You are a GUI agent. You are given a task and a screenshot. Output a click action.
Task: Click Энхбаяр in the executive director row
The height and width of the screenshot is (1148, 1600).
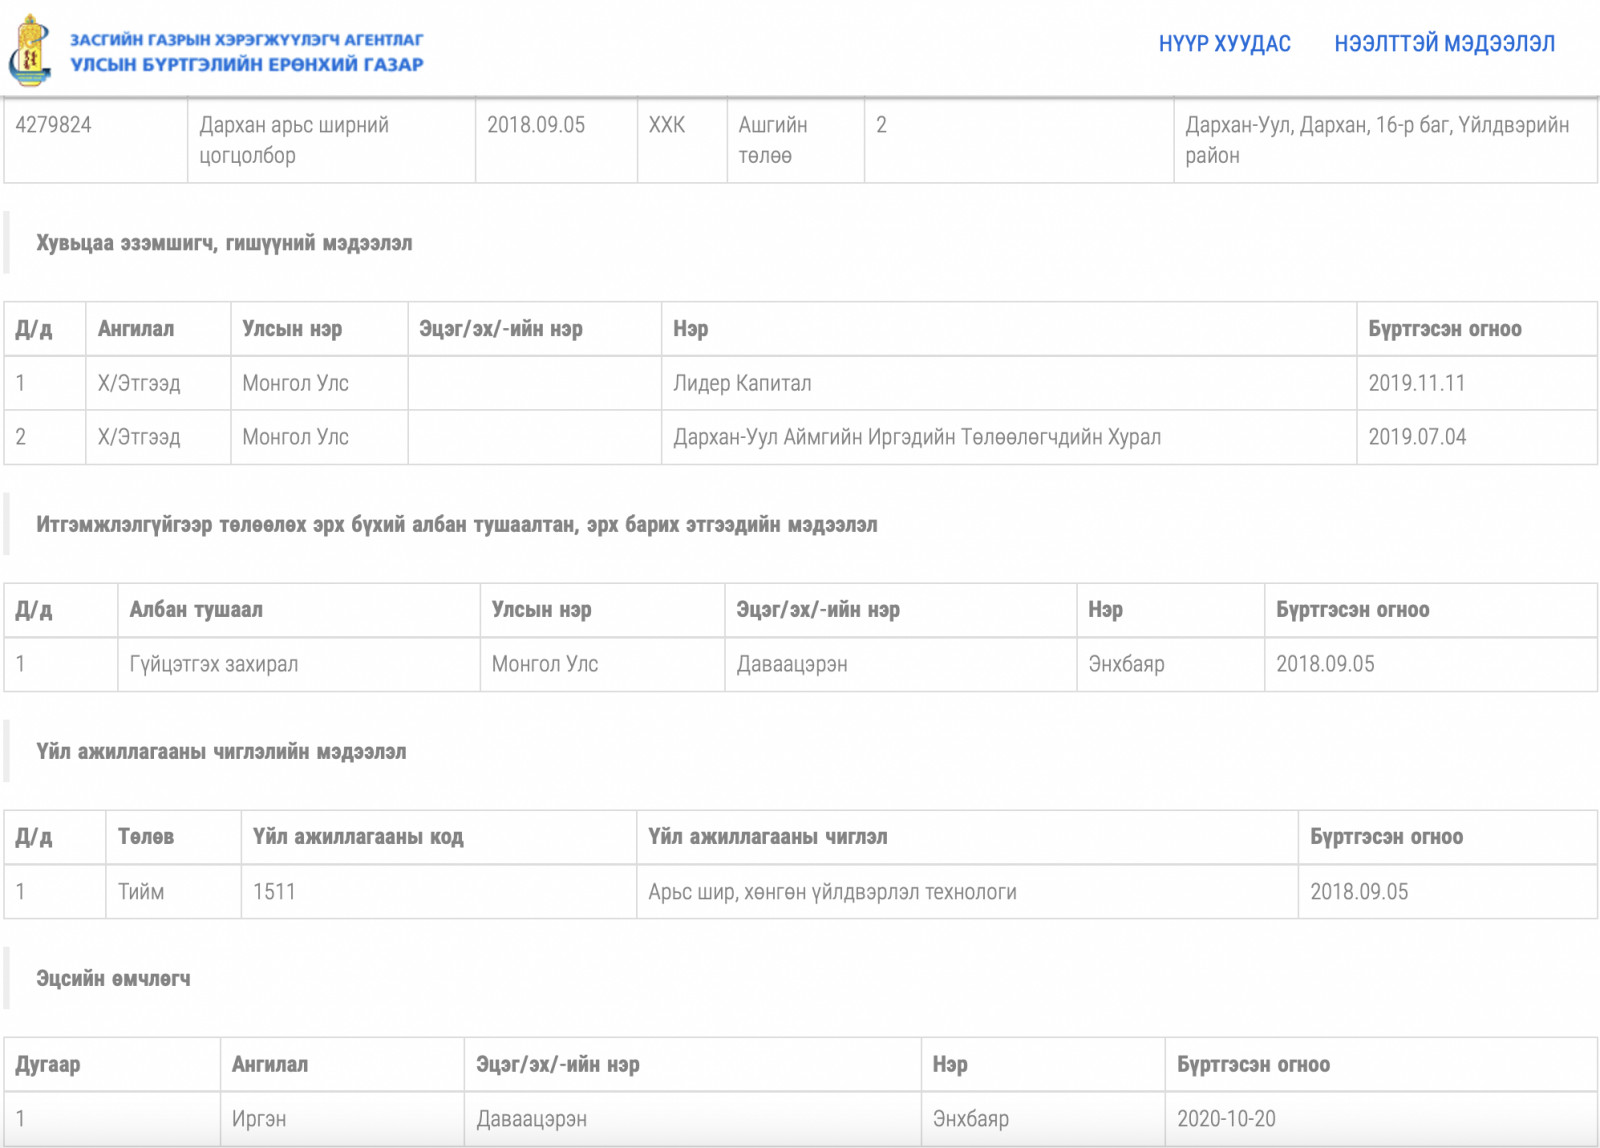[x=1126, y=664]
